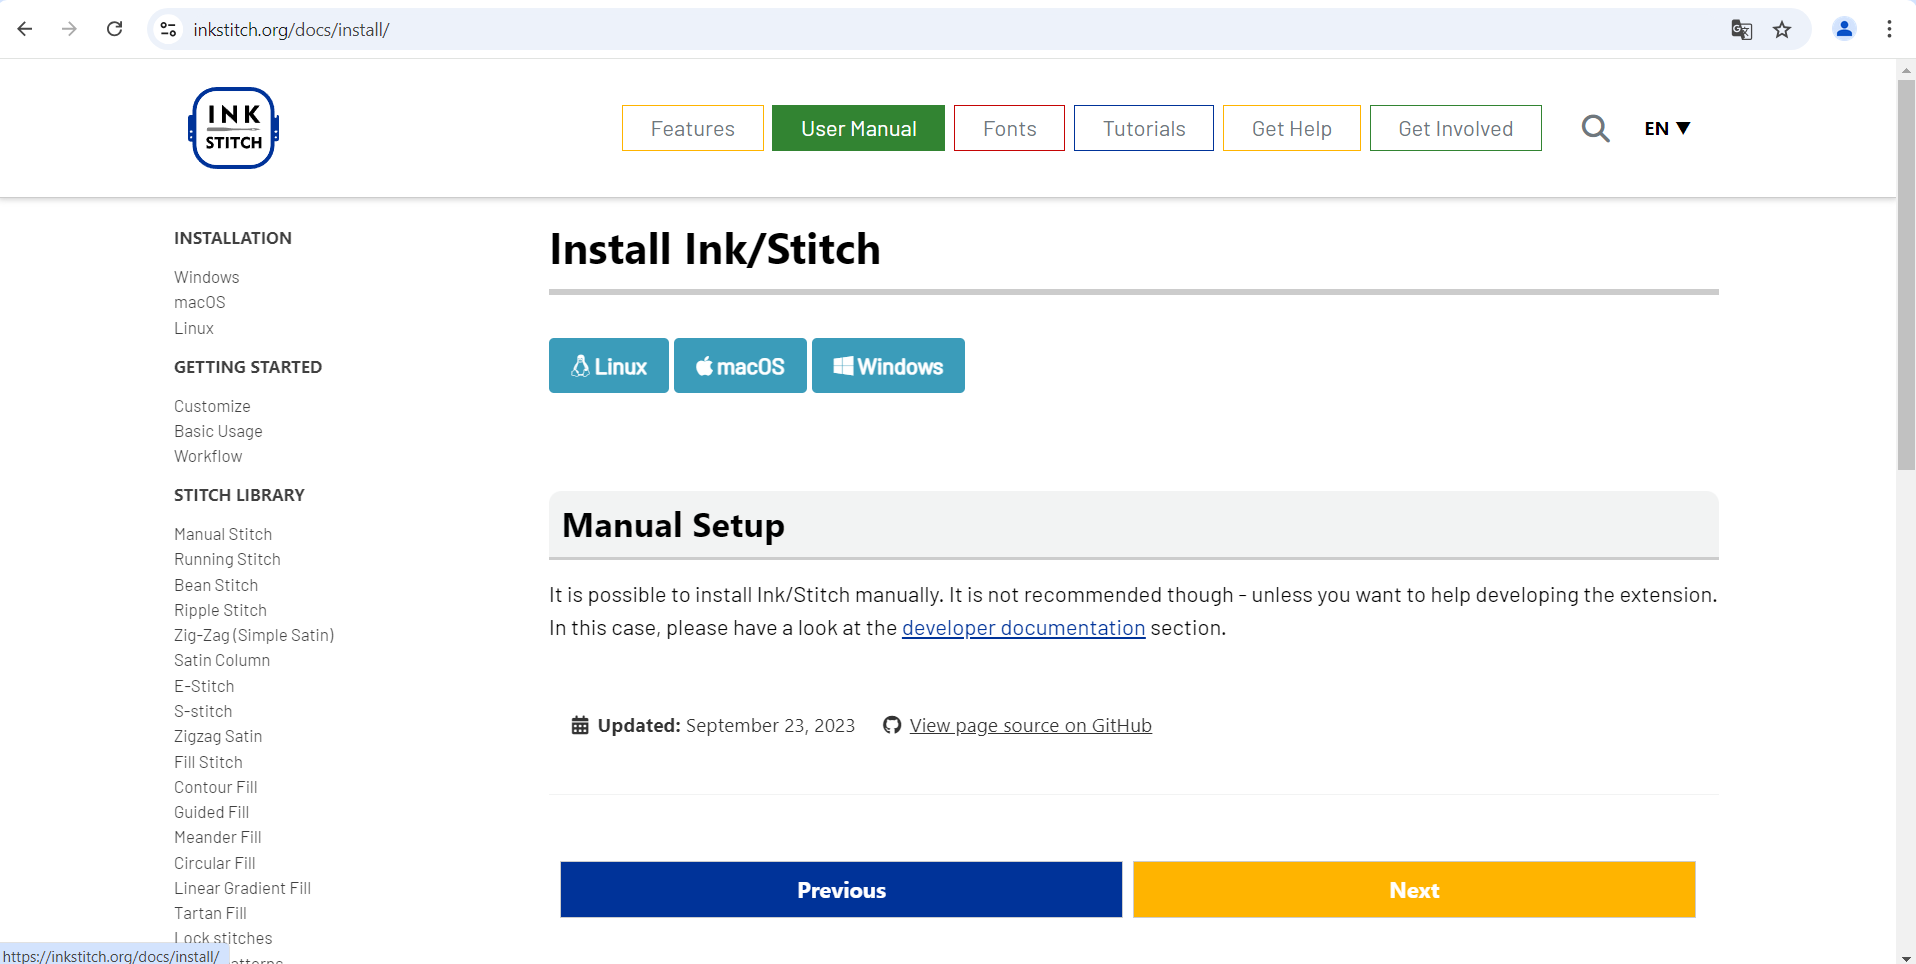The width and height of the screenshot is (1916, 964).
Task: Reload the page
Action: pos(114,29)
